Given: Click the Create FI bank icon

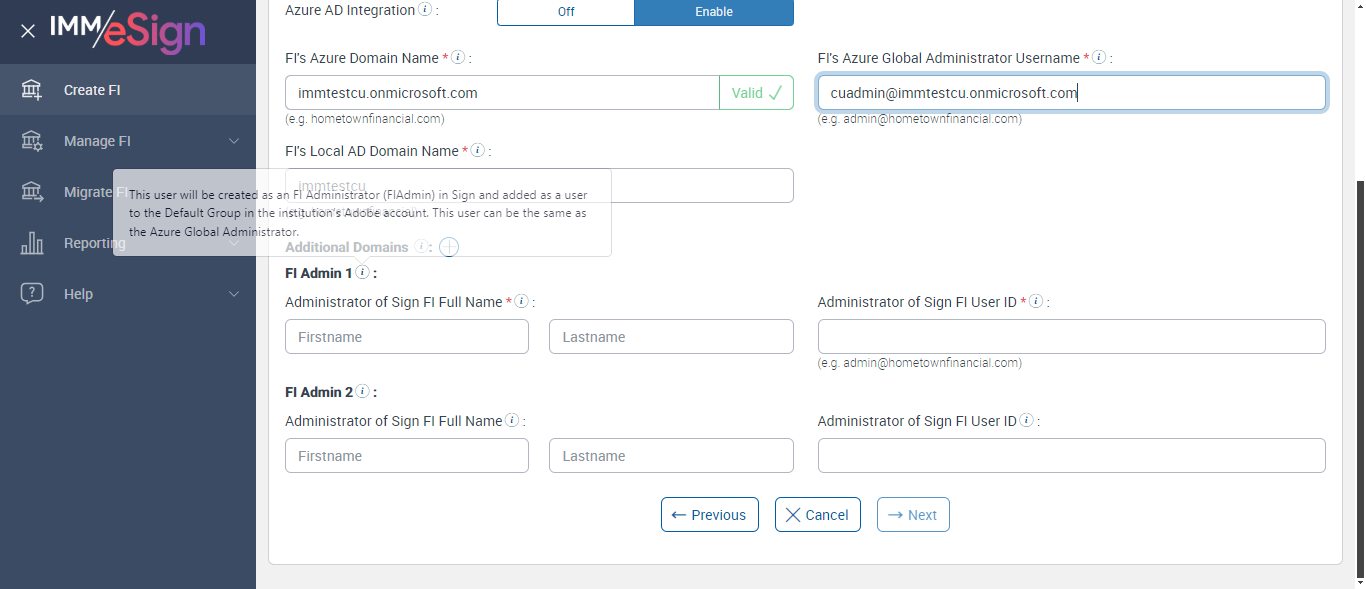Looking at the screenshot, I should (32, 90).
